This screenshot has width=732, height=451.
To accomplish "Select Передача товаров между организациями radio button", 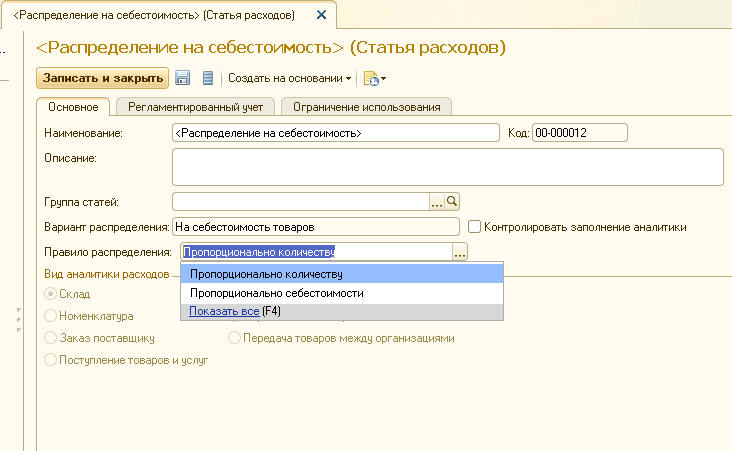I will click(x=234, y=338).
